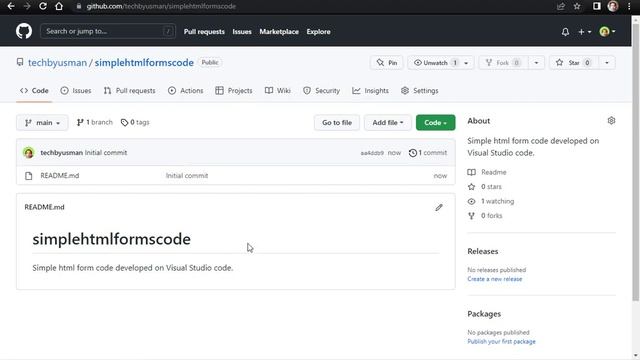
Task: Open Projects tab
Action: pyautogui.click(x=234, y=91)
